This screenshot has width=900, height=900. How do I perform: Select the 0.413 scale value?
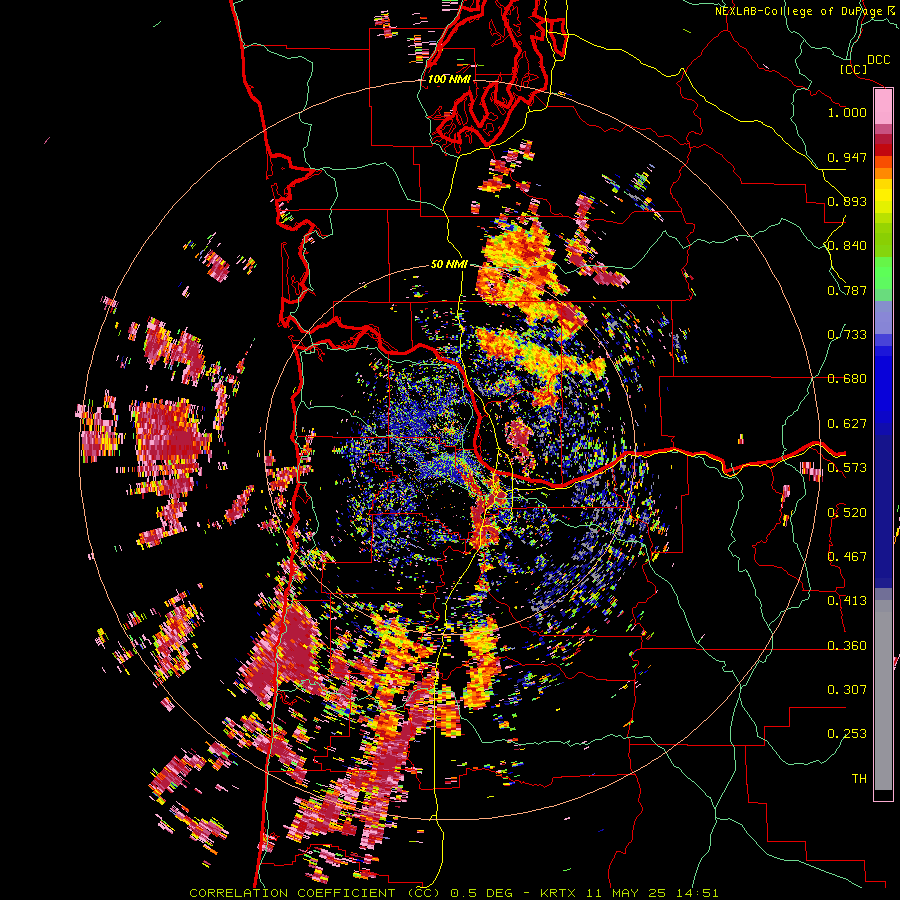tap(847, 601)
